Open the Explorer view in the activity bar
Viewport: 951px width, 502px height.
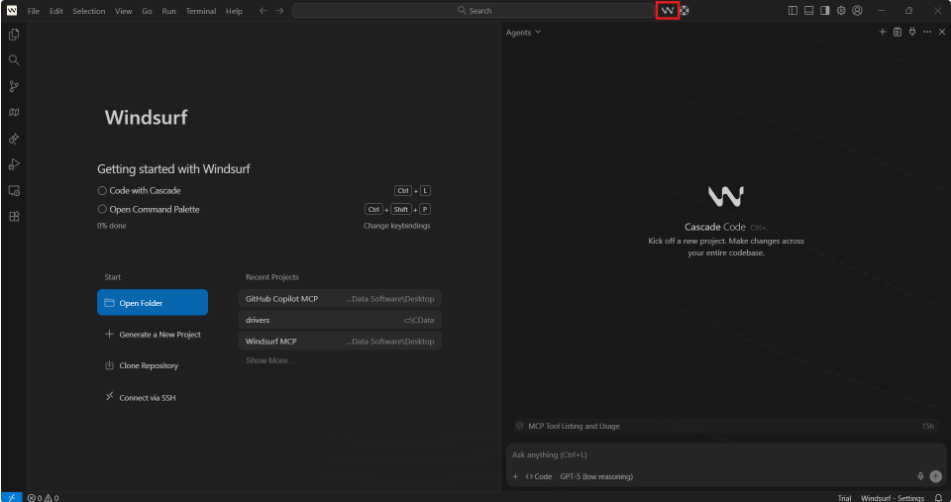tap(14, 35)
